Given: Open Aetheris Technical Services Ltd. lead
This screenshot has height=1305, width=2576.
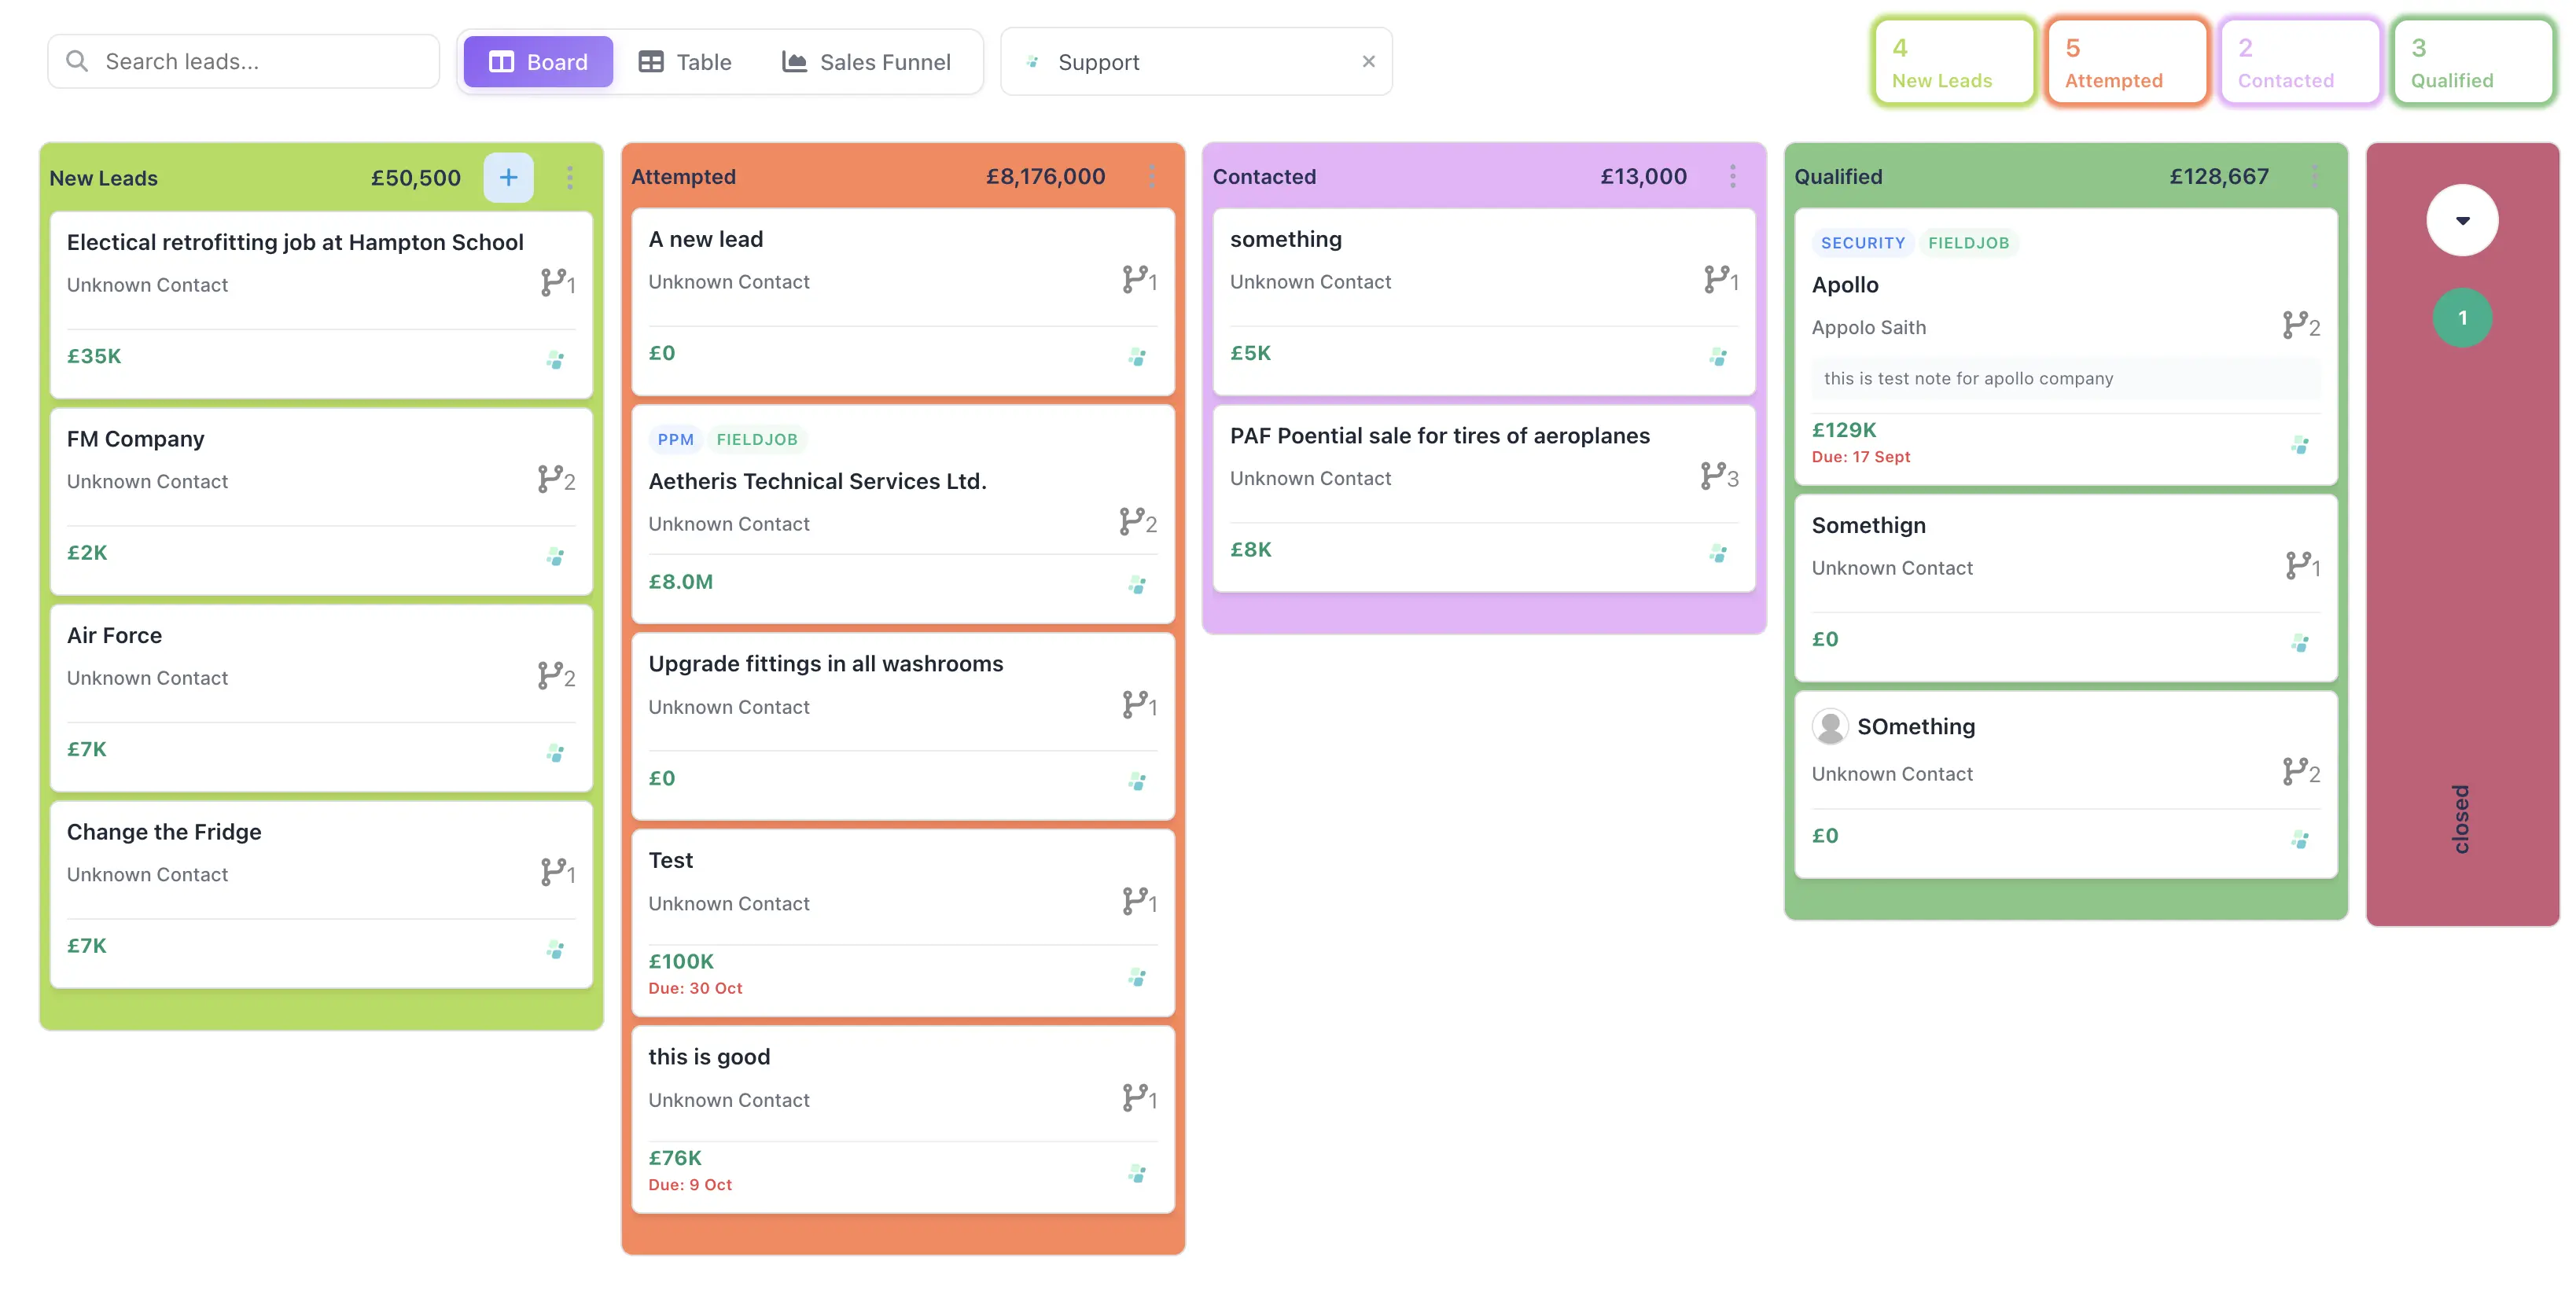Looking at the screenshot, I should (817, 481).
